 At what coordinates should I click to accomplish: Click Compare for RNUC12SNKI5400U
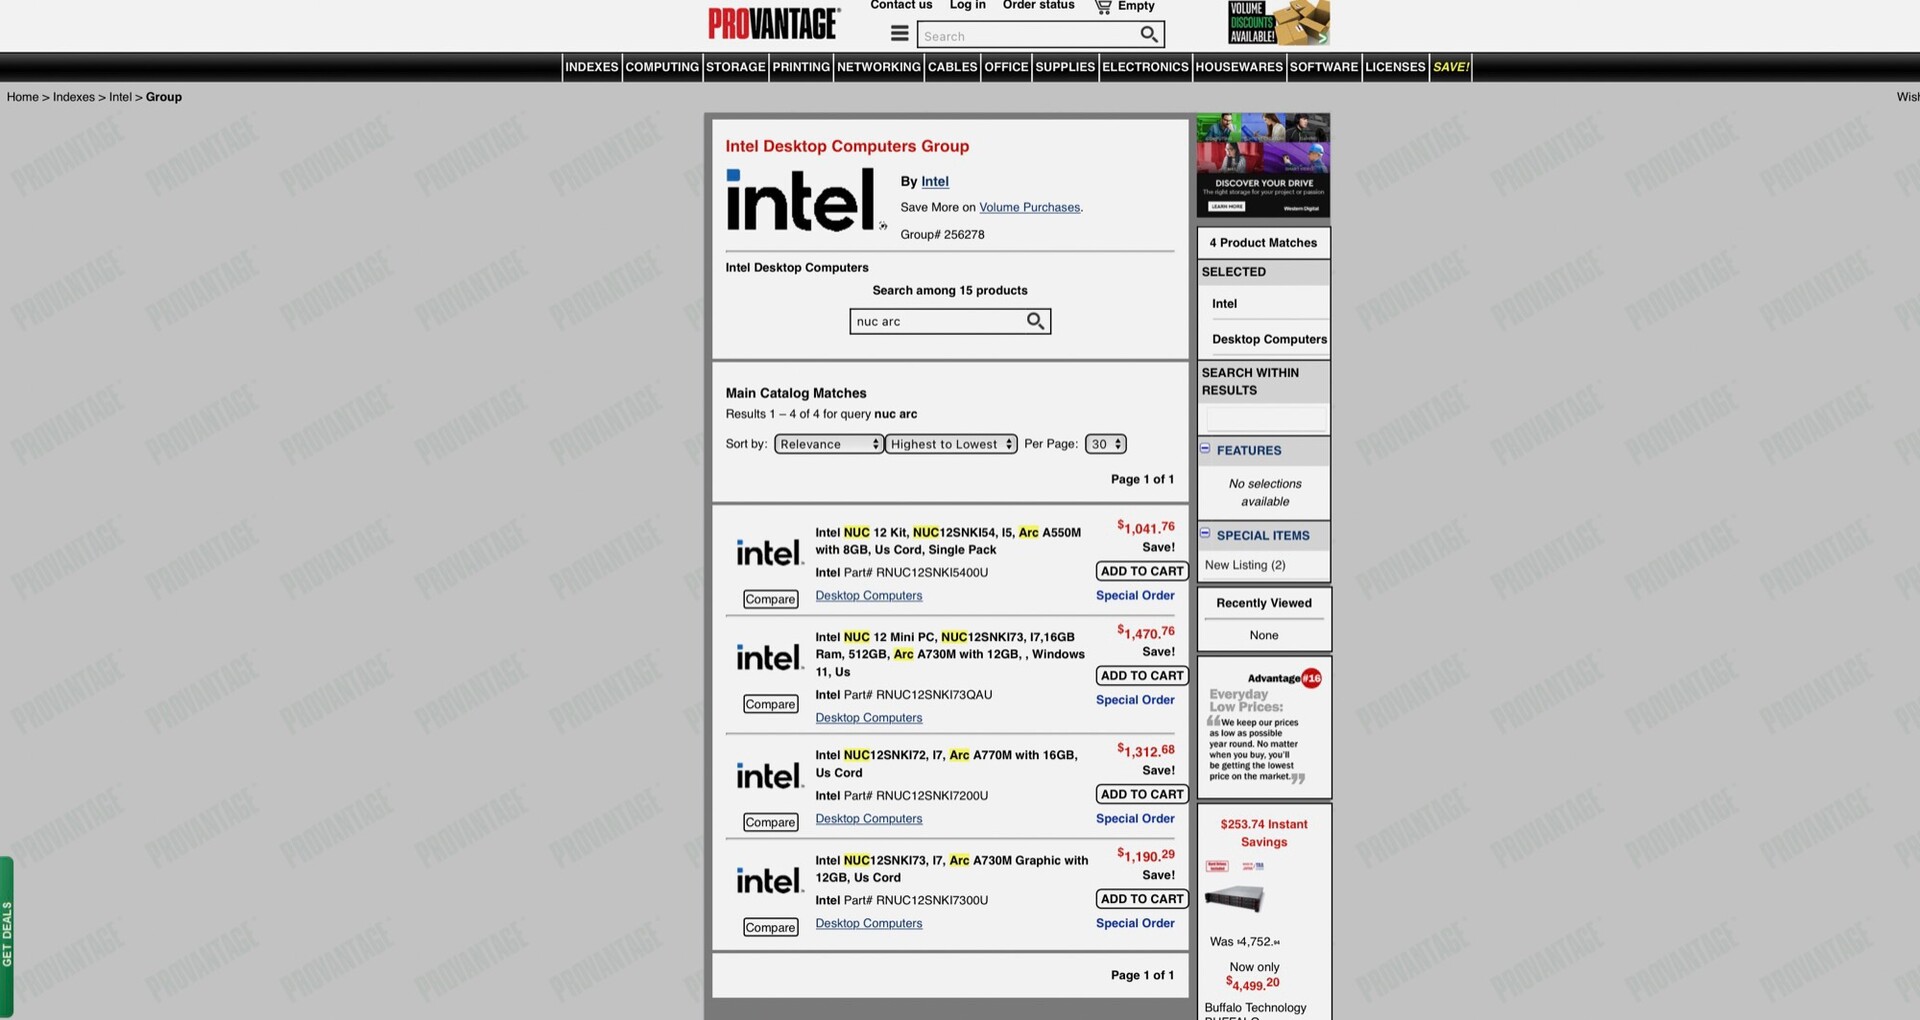click(x=771, y=599)
